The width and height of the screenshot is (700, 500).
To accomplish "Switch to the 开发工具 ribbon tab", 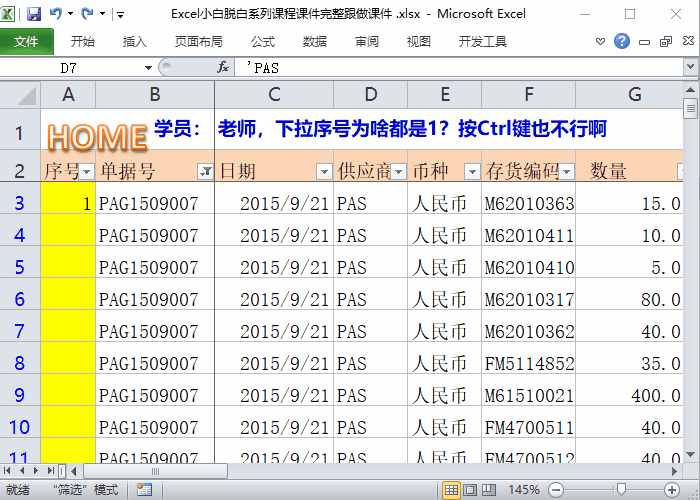I will [x=483, y=42].
